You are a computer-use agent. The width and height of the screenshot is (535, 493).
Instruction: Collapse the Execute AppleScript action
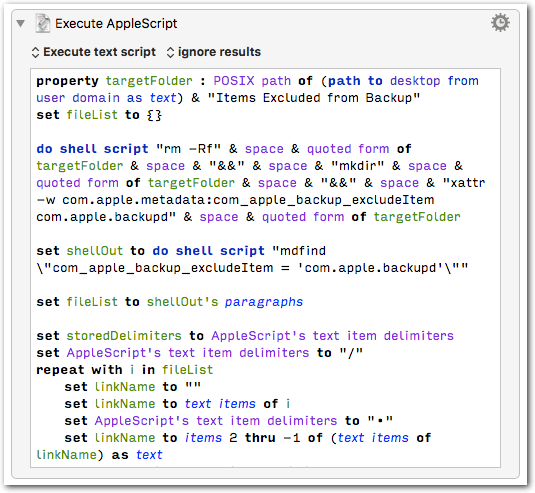click(x=20, y=23)
